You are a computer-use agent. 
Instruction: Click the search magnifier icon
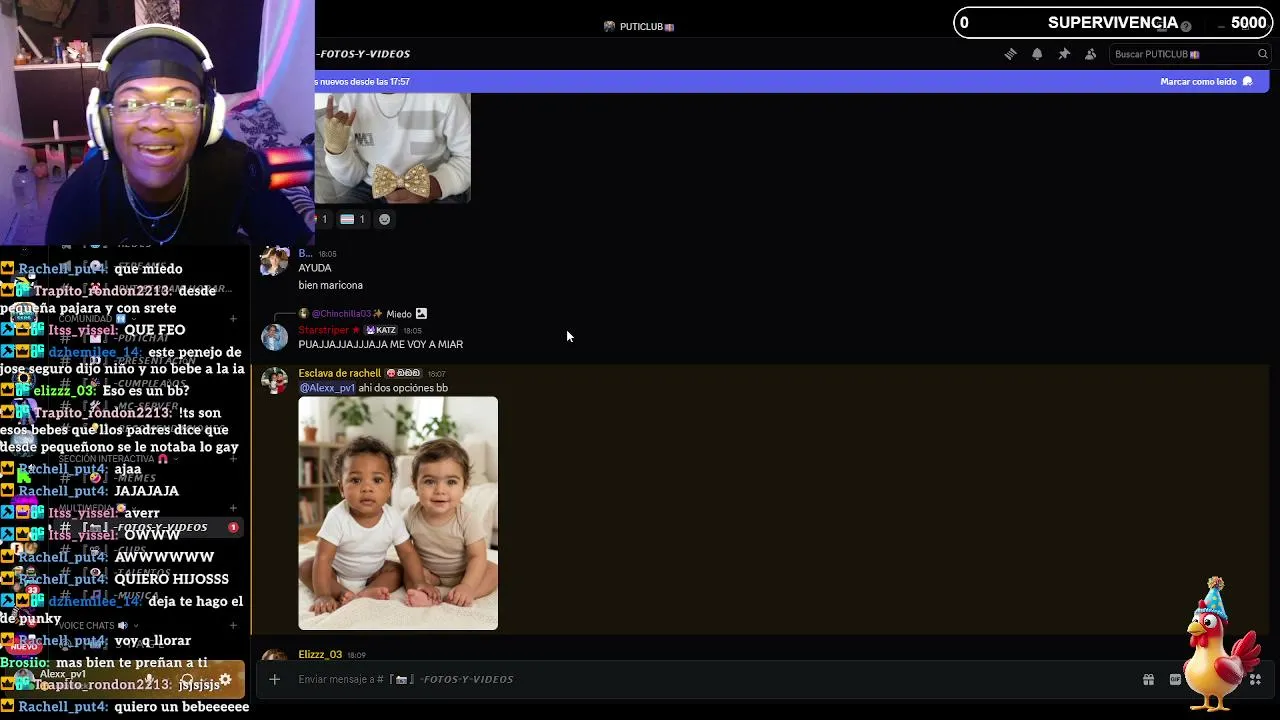[x=1262, y=54]
